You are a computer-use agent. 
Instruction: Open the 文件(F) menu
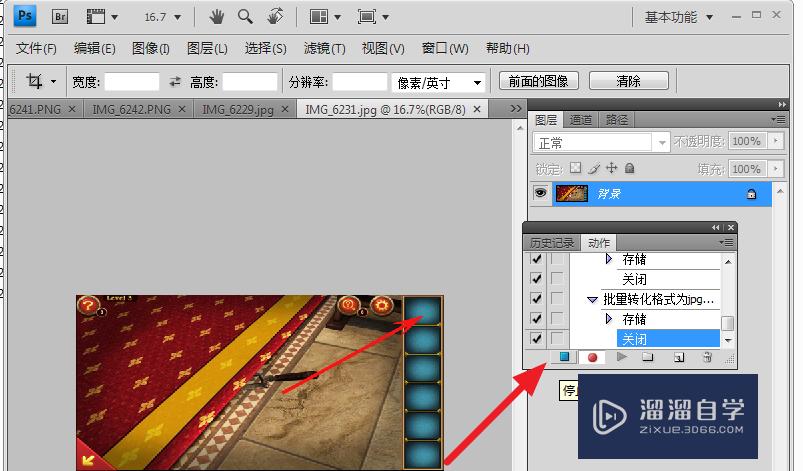[x=36, y=49]
